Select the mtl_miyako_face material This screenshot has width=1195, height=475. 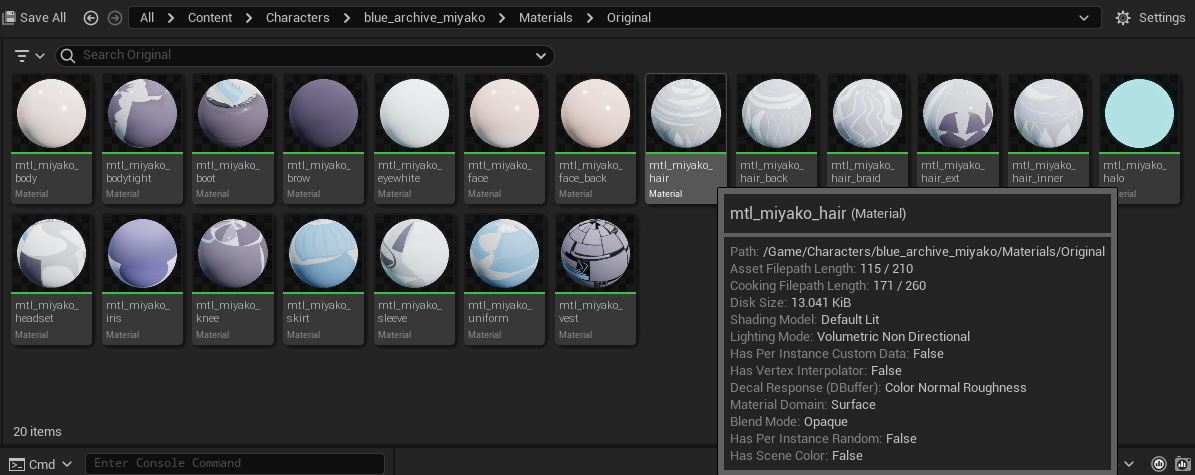click(504, 139)
